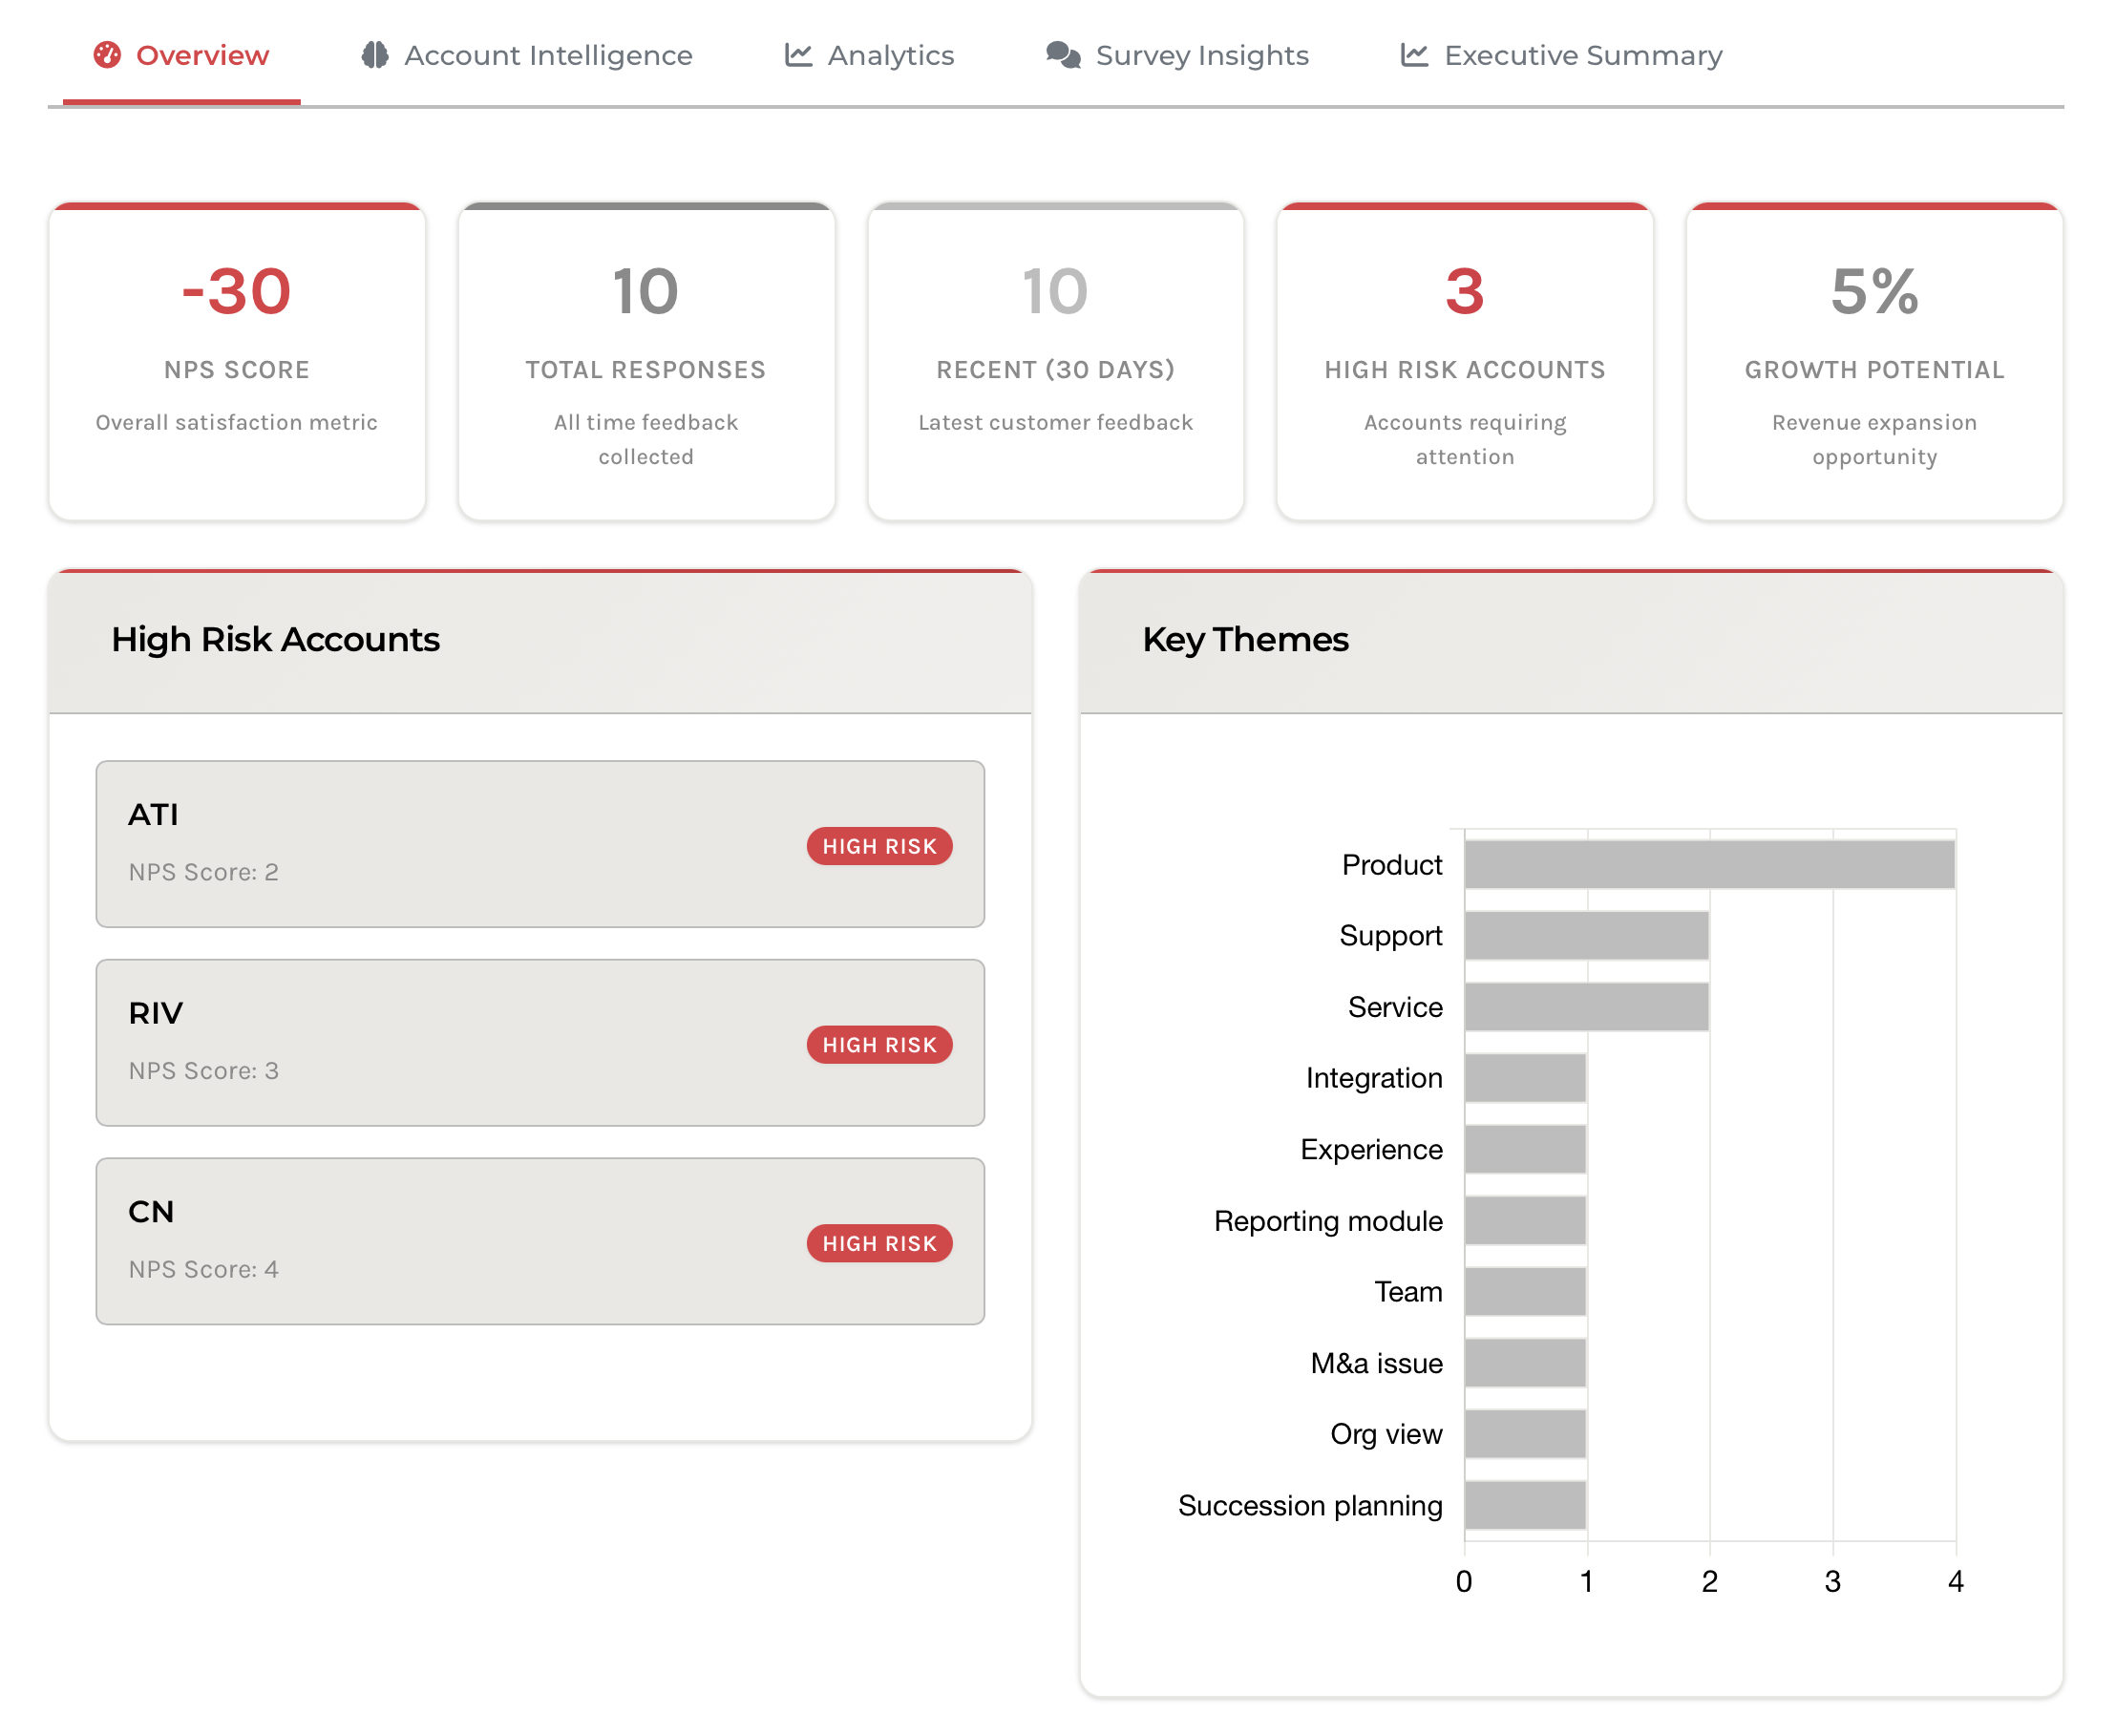Click the Product bar in Key Themes
This screenshot has height=1736, width=2116.
[x=1708, y=864]
